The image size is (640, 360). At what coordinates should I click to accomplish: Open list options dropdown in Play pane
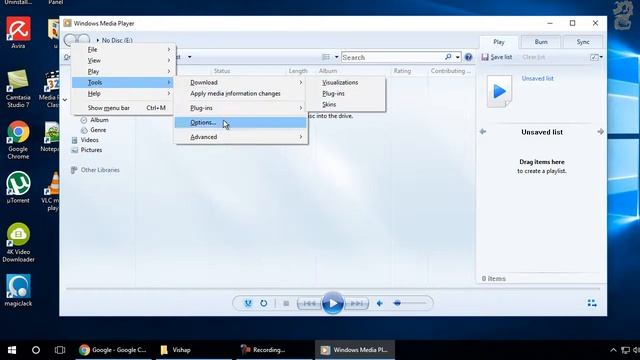pos(596,57)
